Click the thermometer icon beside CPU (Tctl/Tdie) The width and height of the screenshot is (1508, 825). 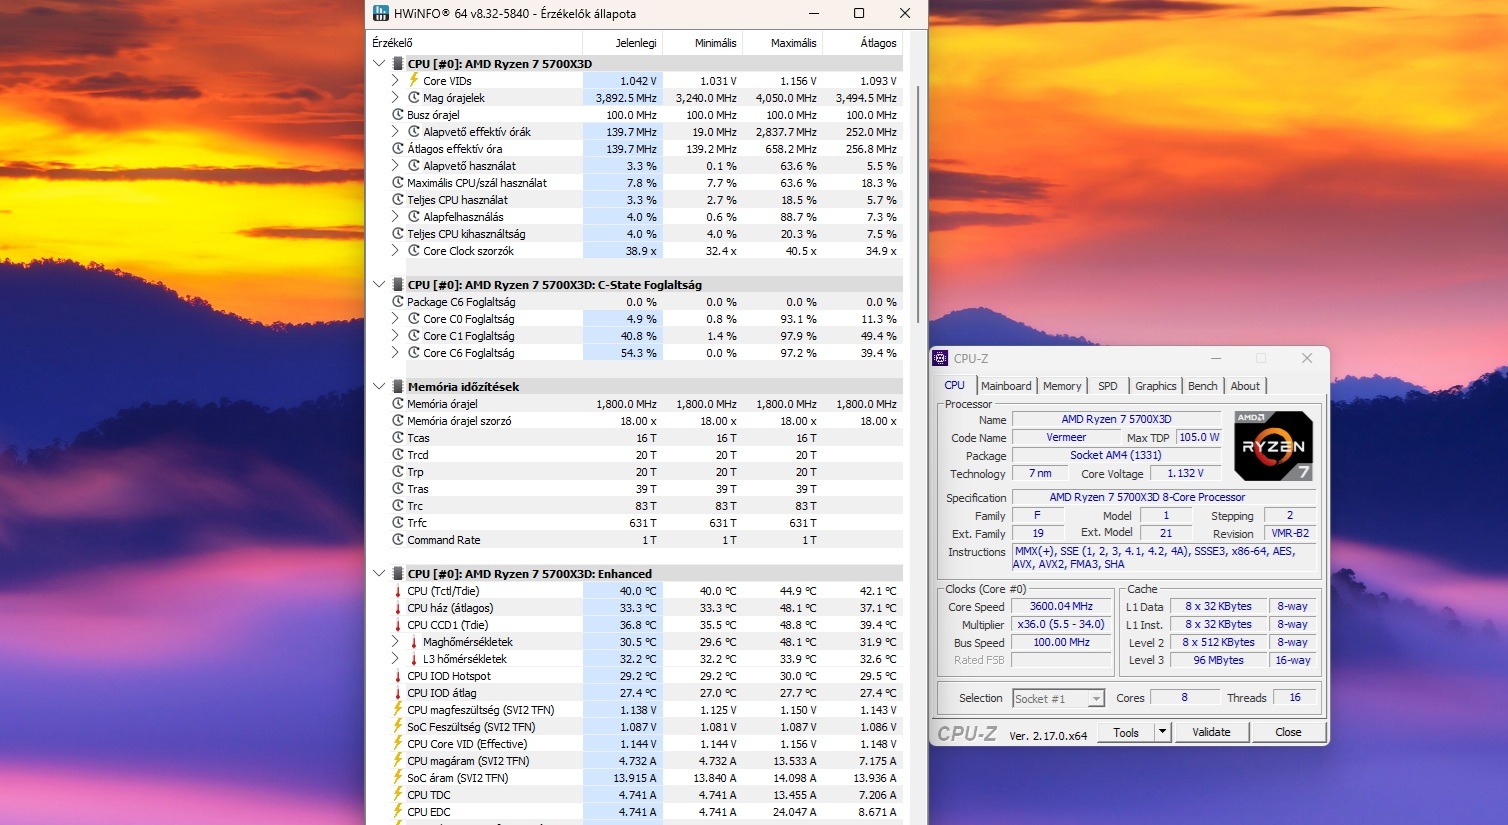tap(398, 591)
